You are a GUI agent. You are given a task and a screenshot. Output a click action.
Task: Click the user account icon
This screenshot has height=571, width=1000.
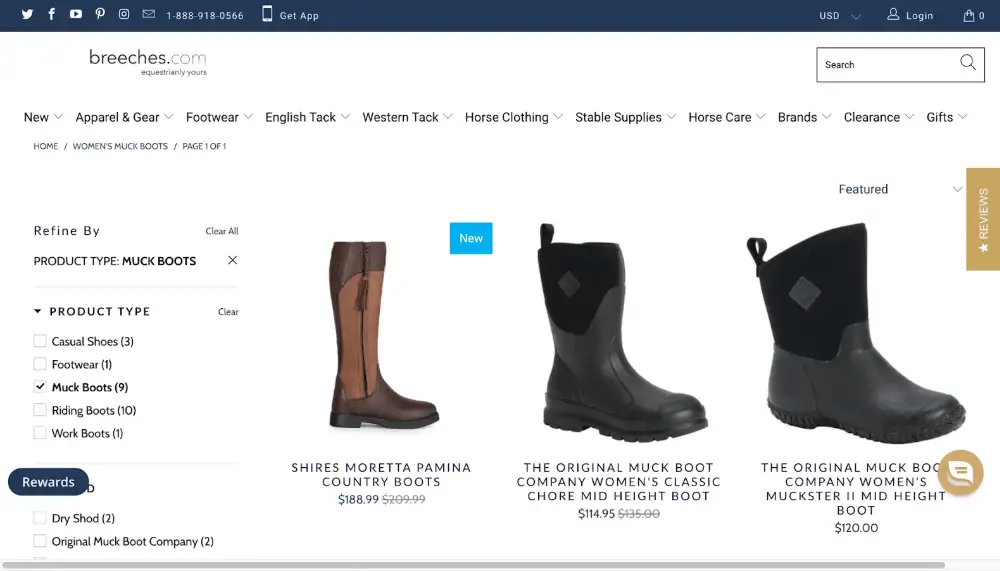pyautogui.click(x=893, y=14)
